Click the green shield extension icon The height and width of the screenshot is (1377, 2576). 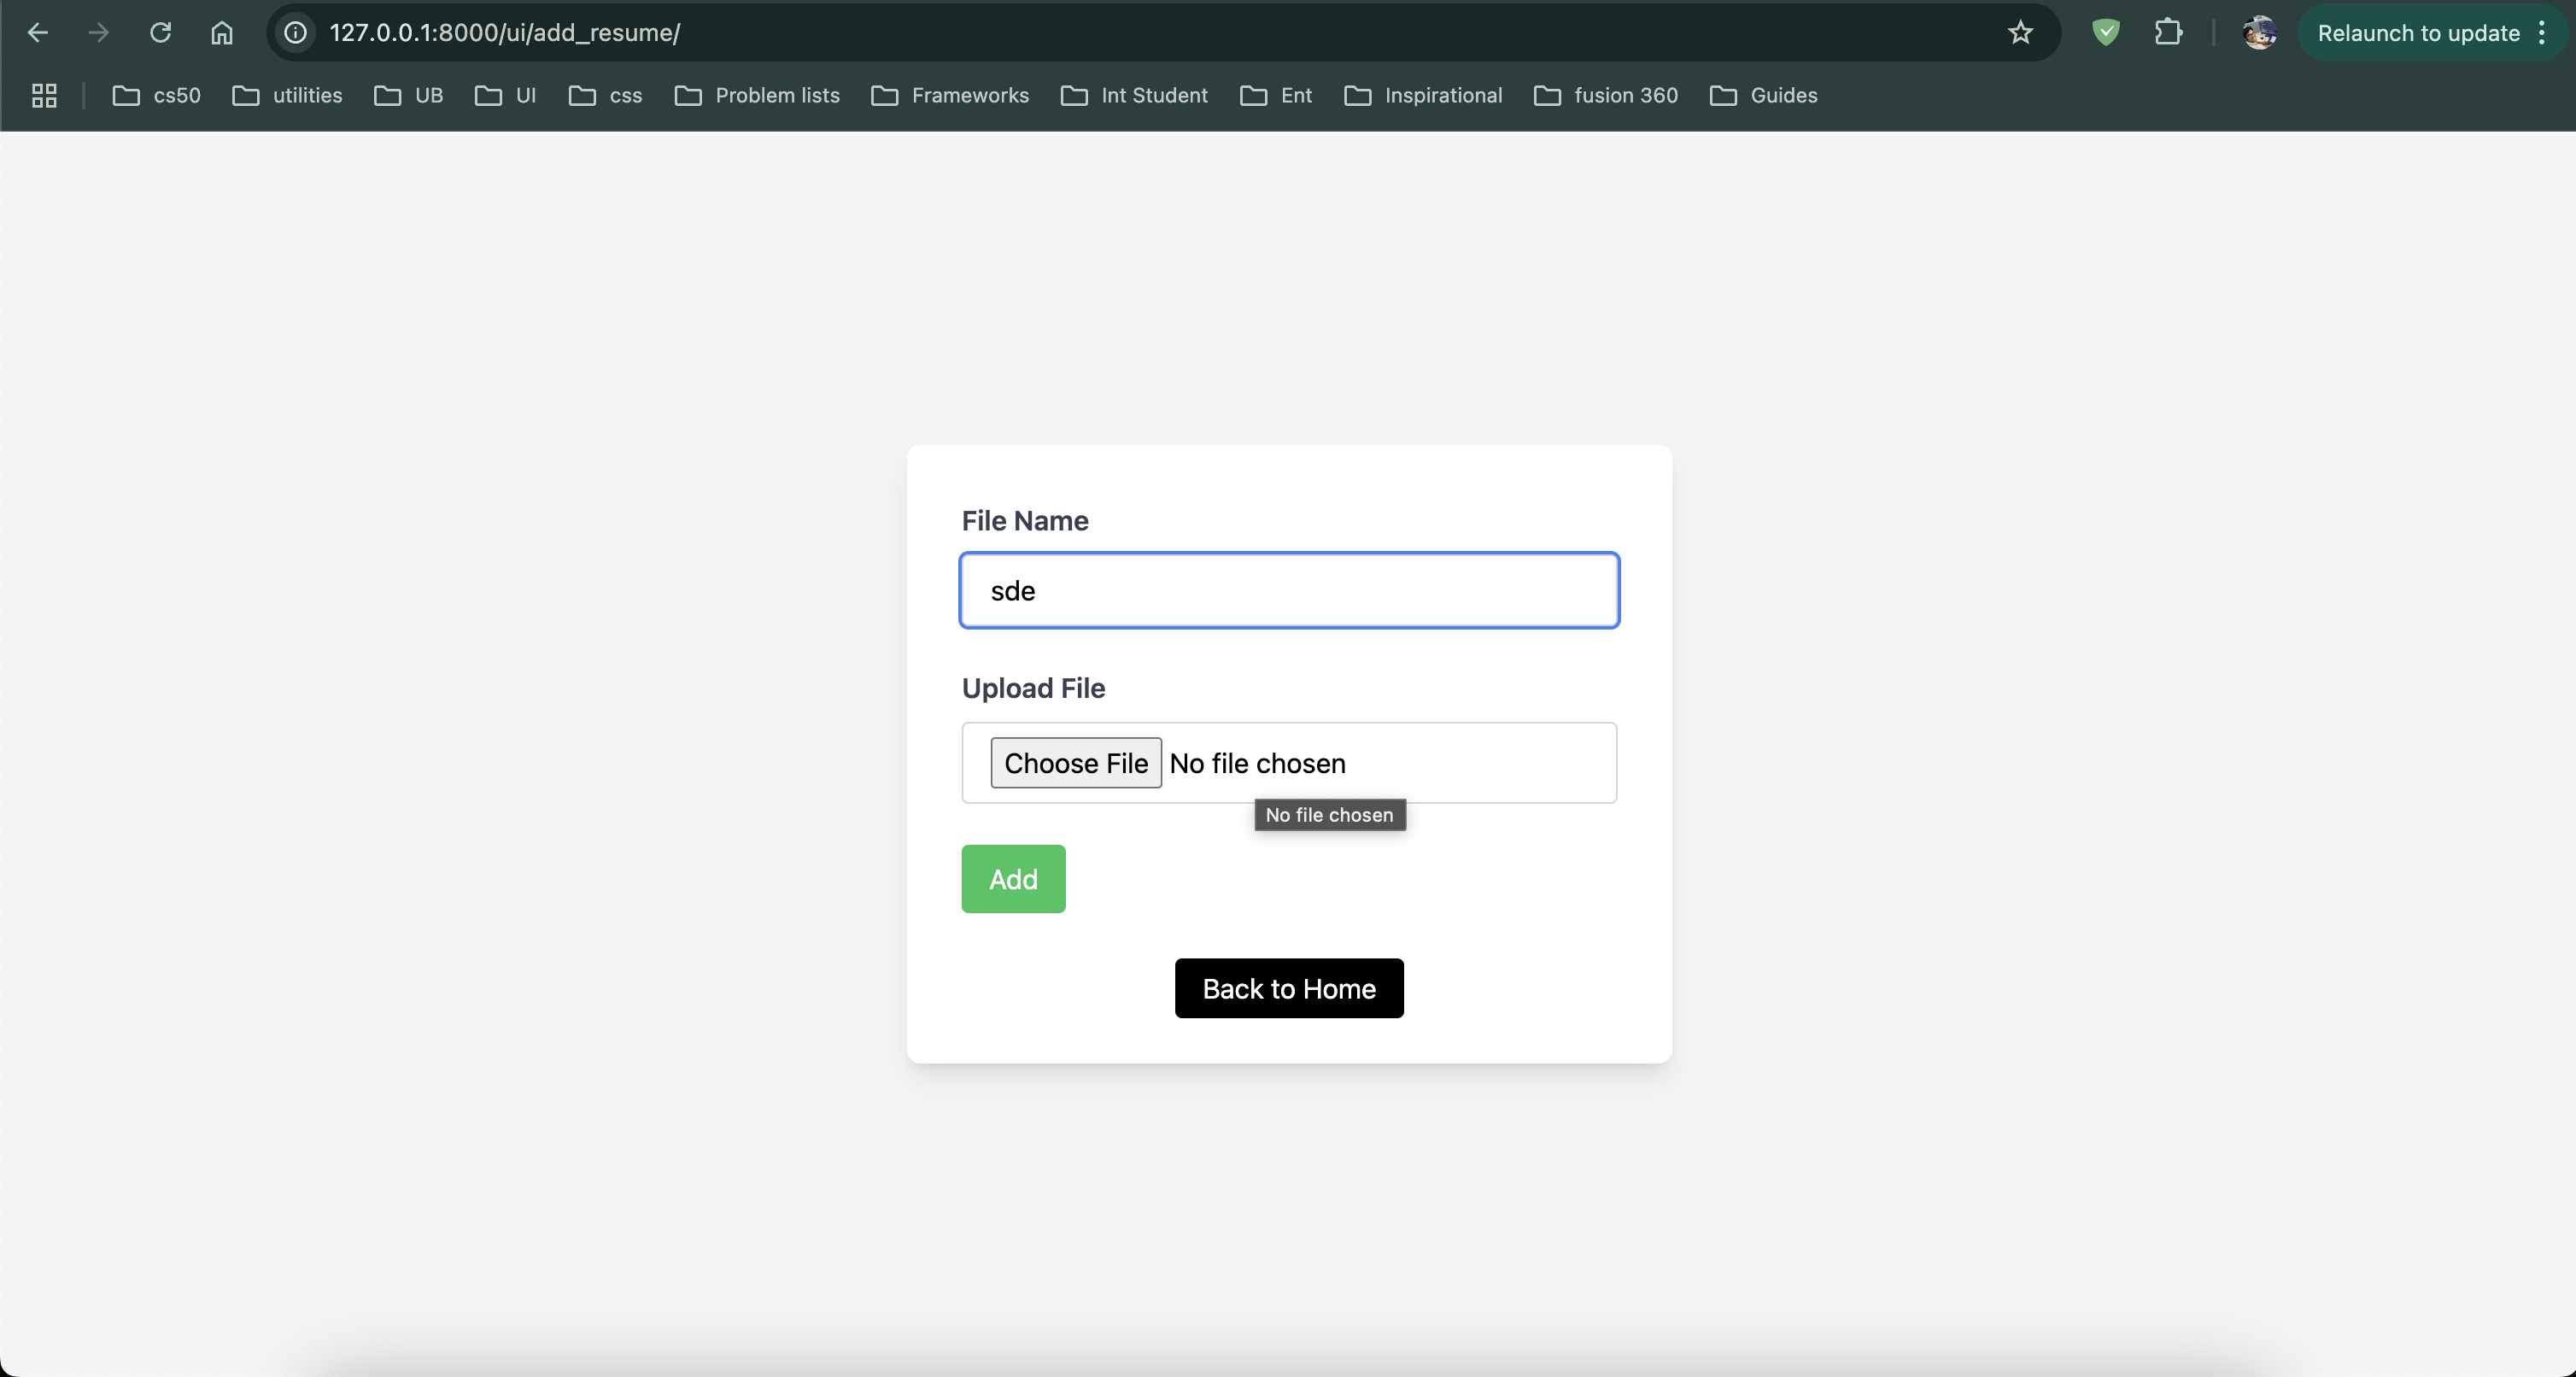click(x=2106, y=33)
